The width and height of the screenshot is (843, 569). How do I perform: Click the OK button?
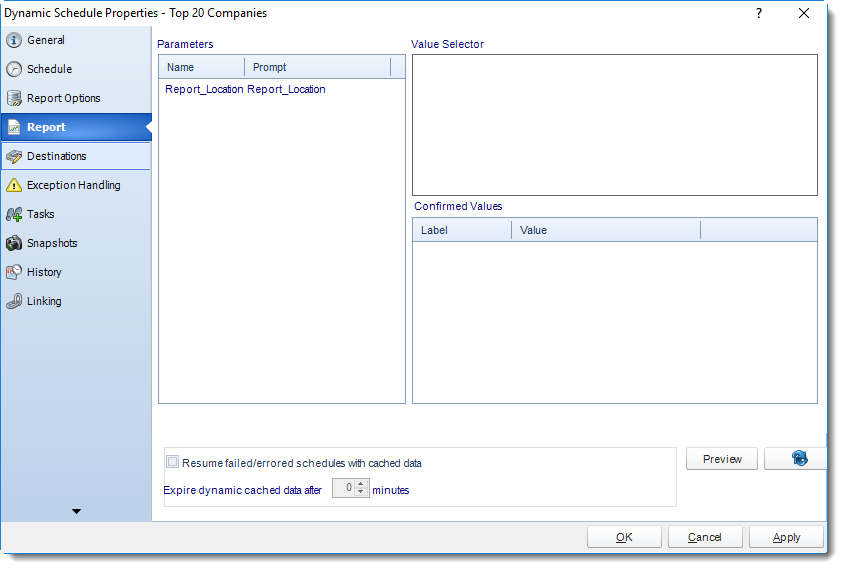point(624,537)
